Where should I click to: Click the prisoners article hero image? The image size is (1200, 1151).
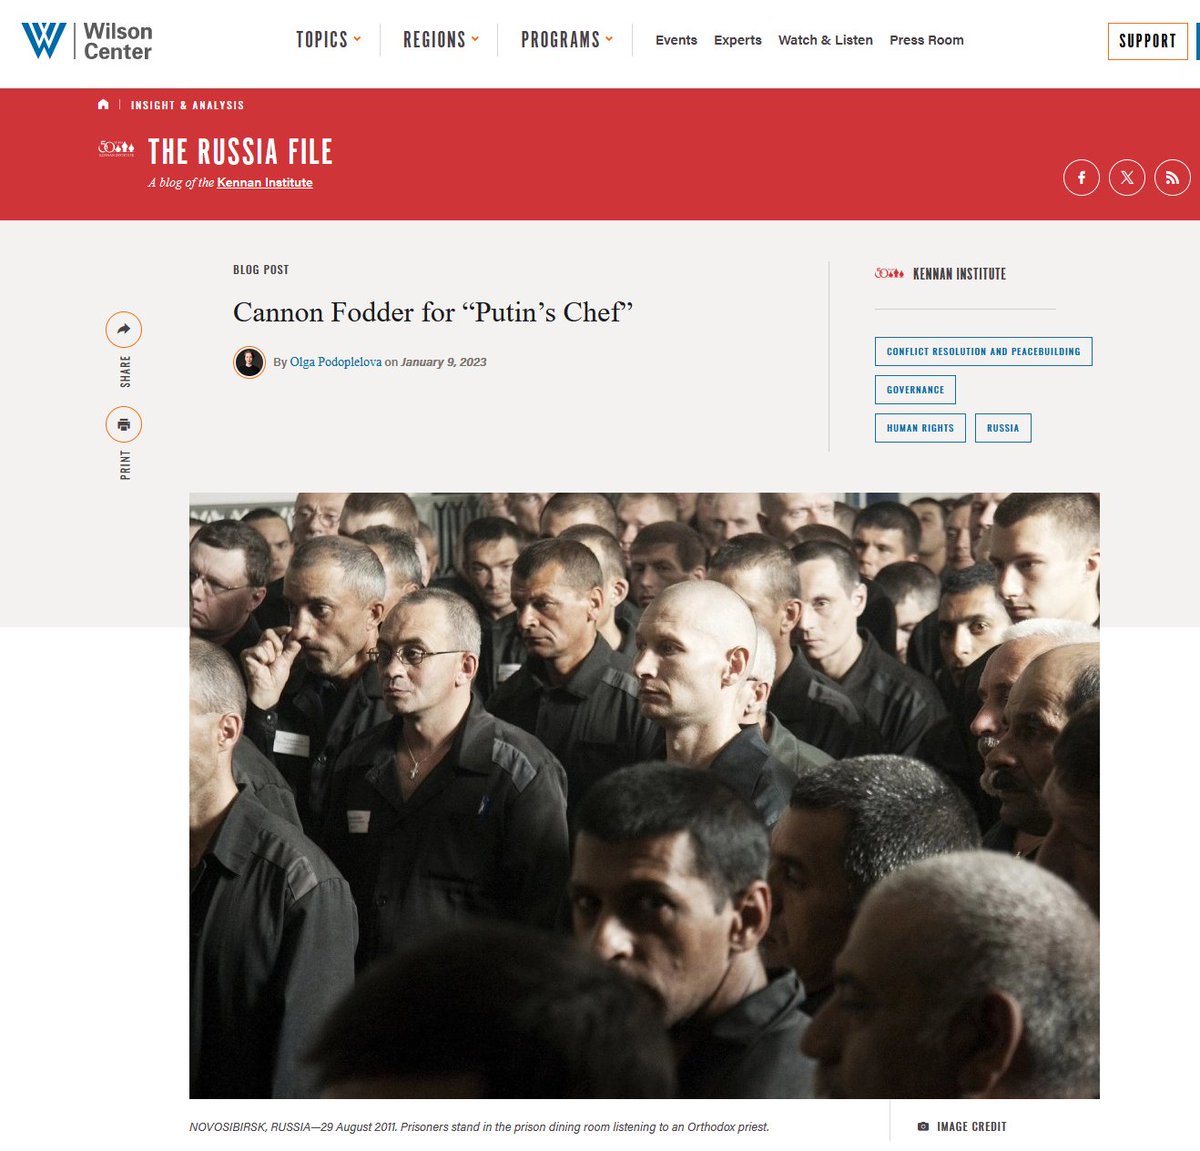coord(644,796)
